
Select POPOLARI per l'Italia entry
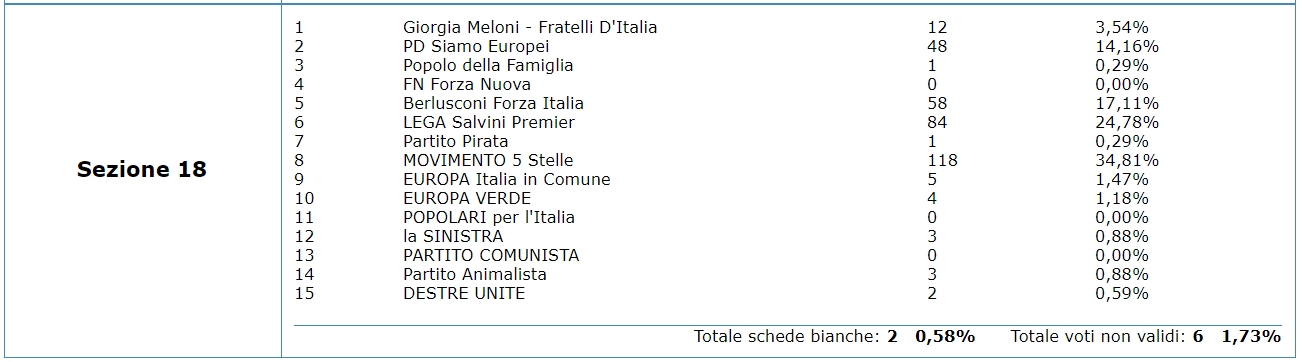coord(489,217)
